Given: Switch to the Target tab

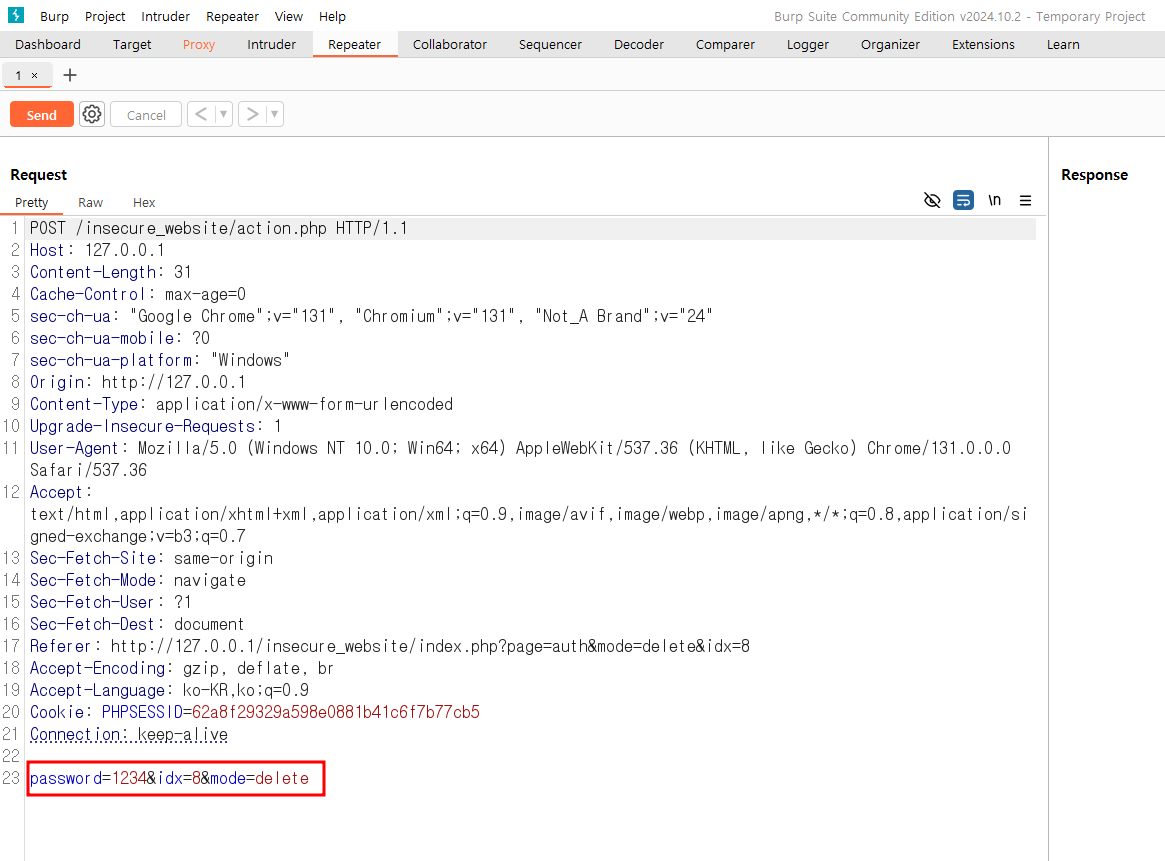Looking at the screenshot, I should [132, 45].
